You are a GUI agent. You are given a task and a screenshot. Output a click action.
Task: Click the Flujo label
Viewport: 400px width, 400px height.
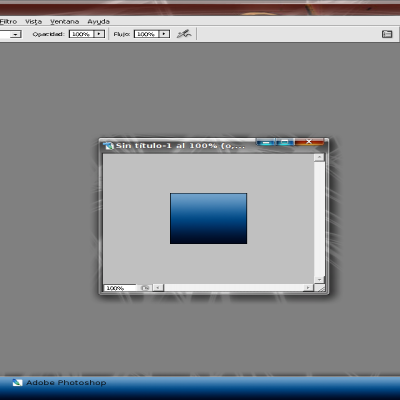click(x=122, y=34)
